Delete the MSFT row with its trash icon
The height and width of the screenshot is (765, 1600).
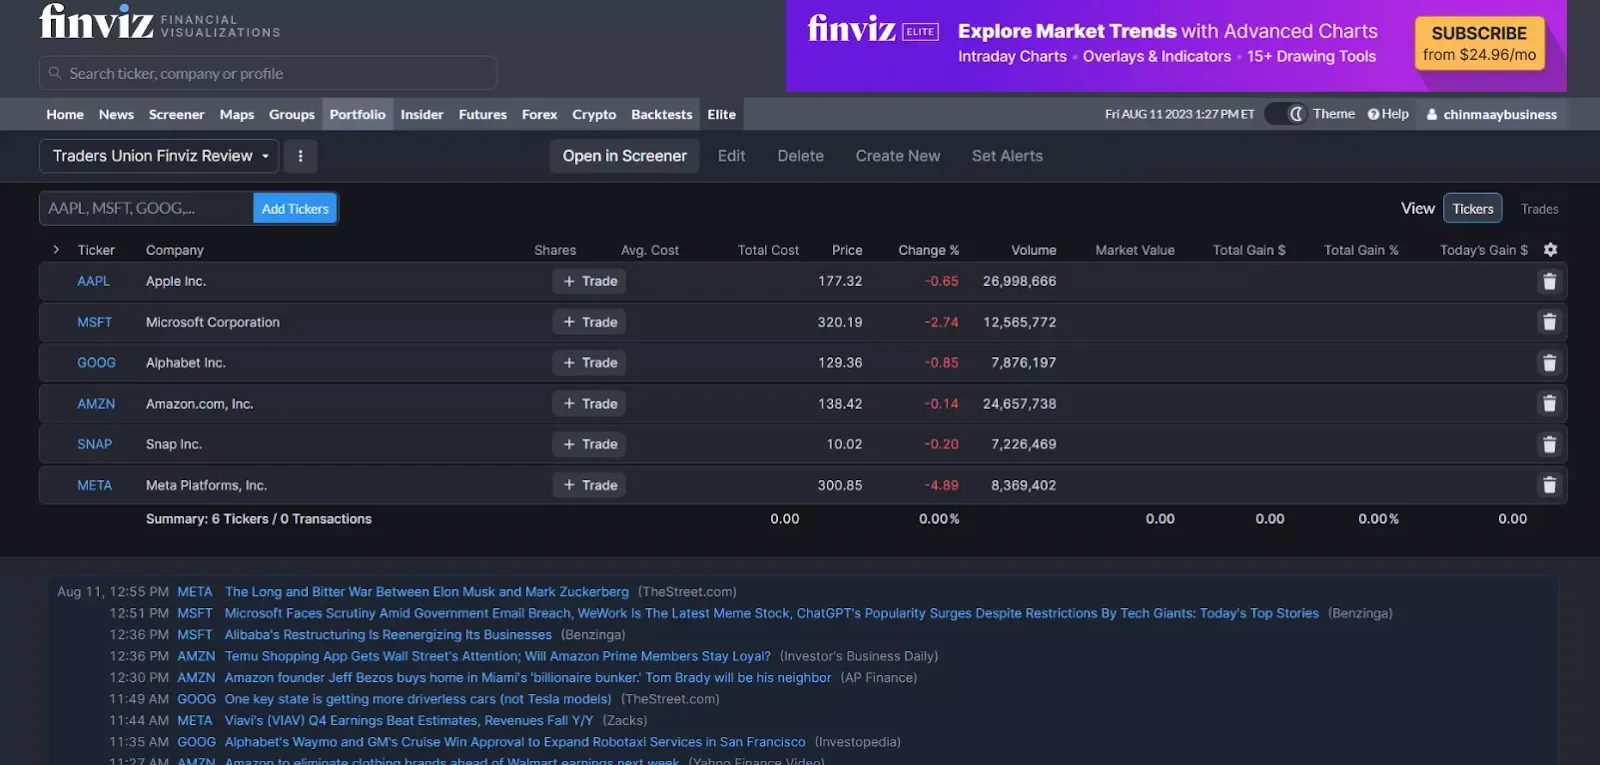pyautogui.click(x=1549, y=322)
